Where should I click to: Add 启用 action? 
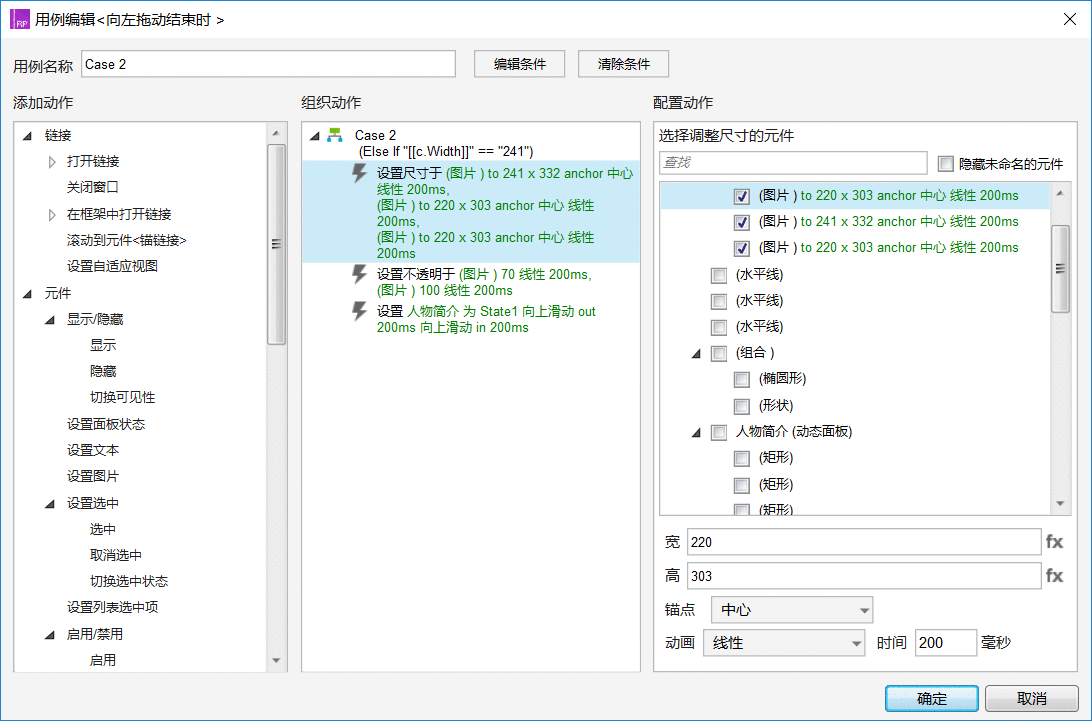pyautogui.click(x=103, y=660)
